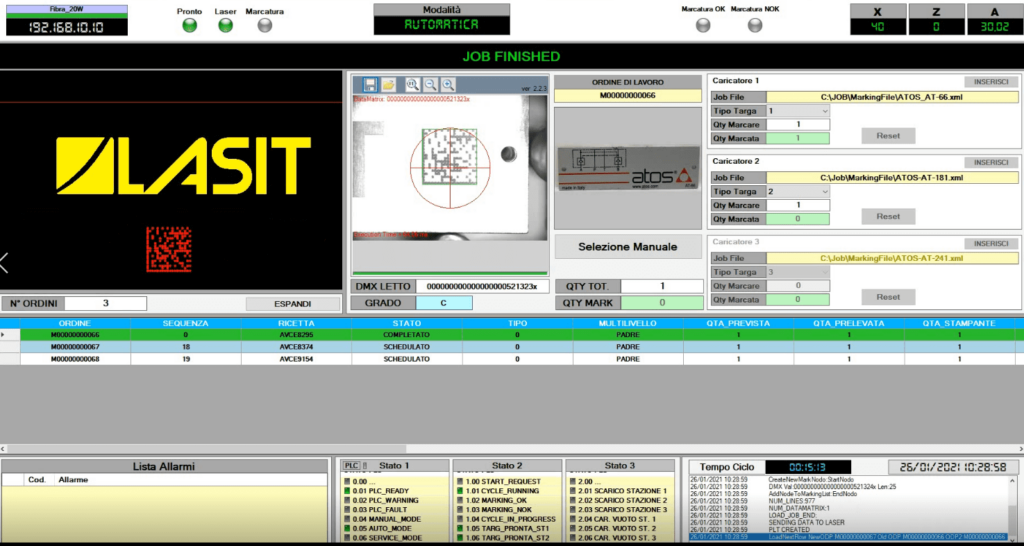Click the zoom-to-fit magnifier icon
Image resolution: width=1024 pixels, height=546 pixels.
[412, 84]
